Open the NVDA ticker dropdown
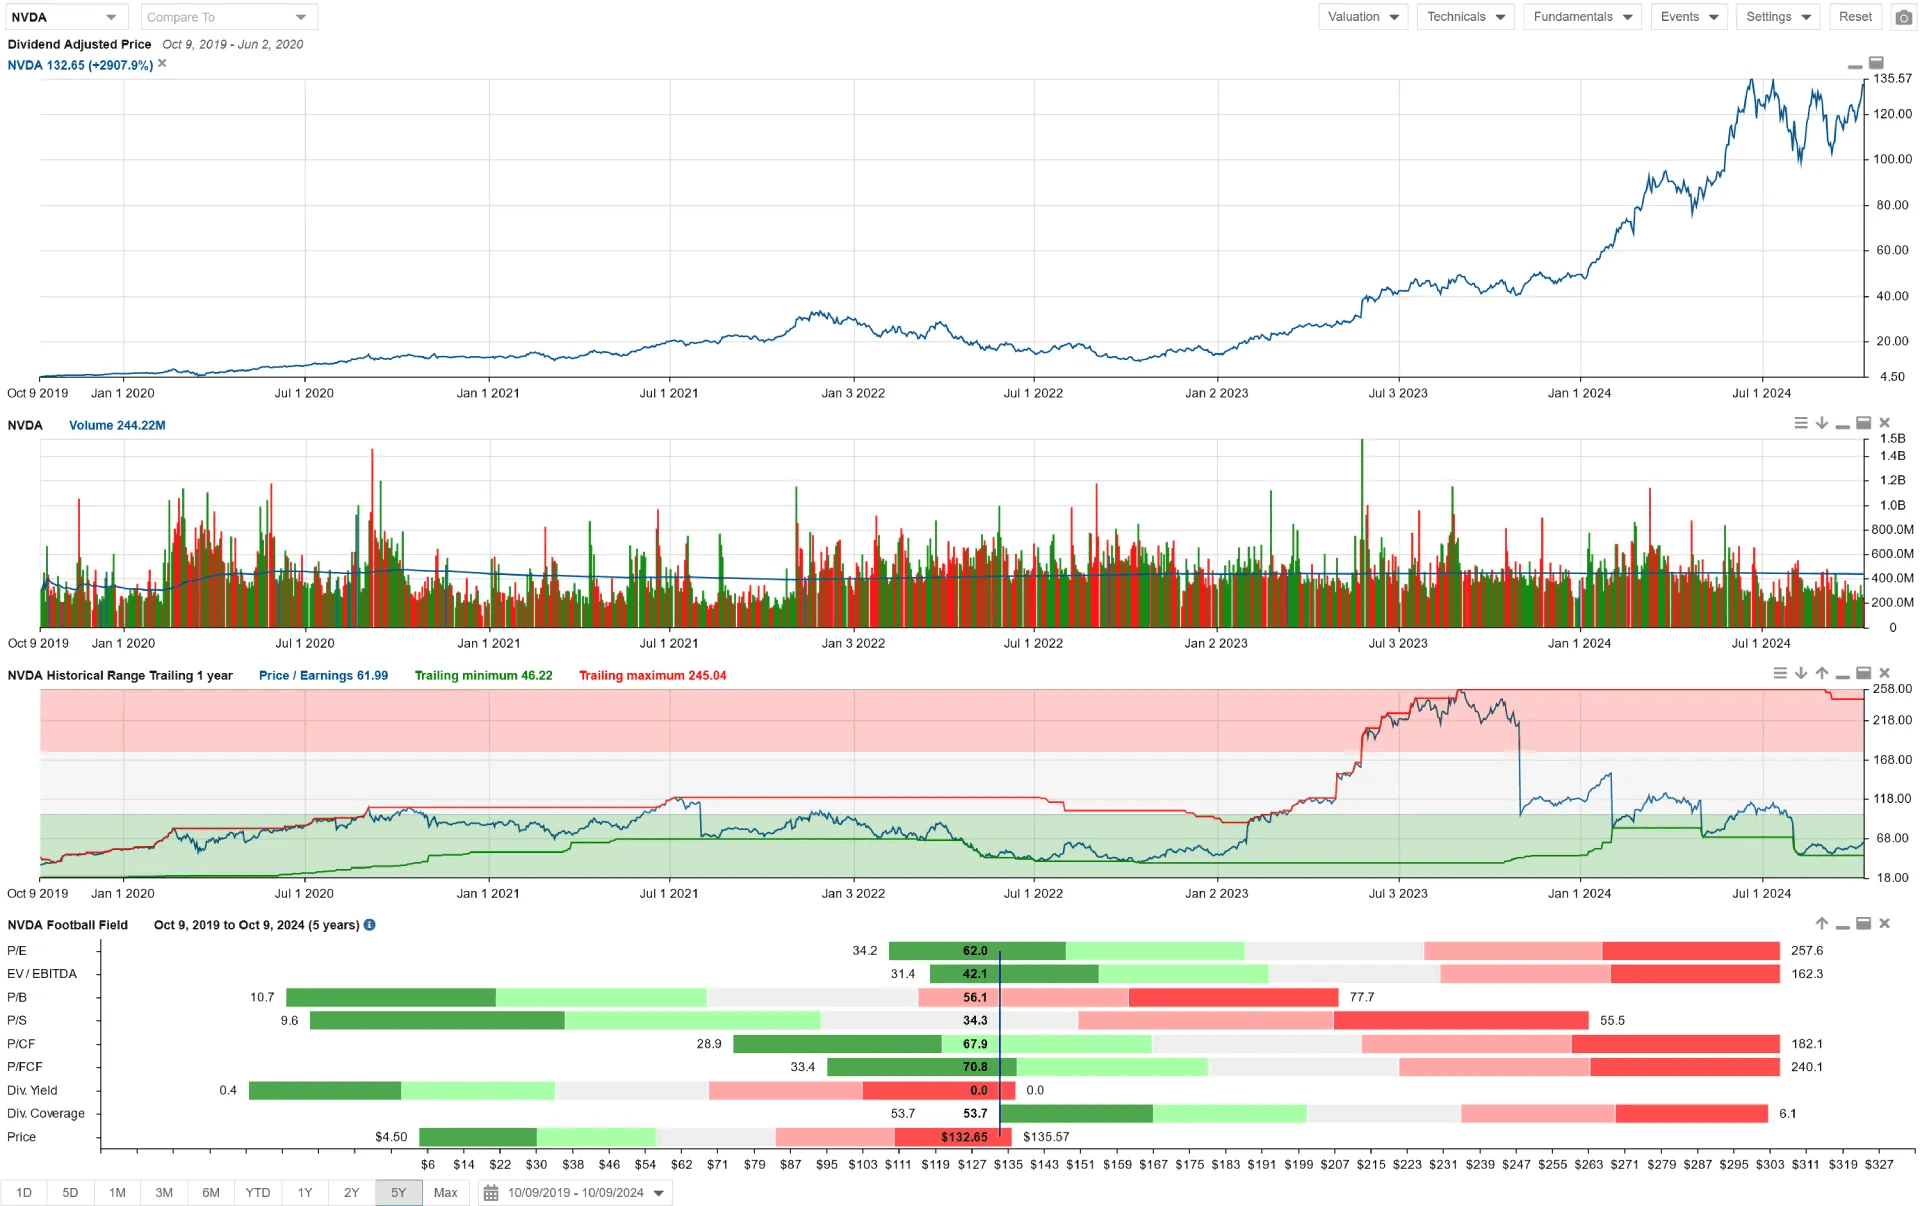Screen dimensions: 1920x1206 pyautogui.click(x=113, y=16)
